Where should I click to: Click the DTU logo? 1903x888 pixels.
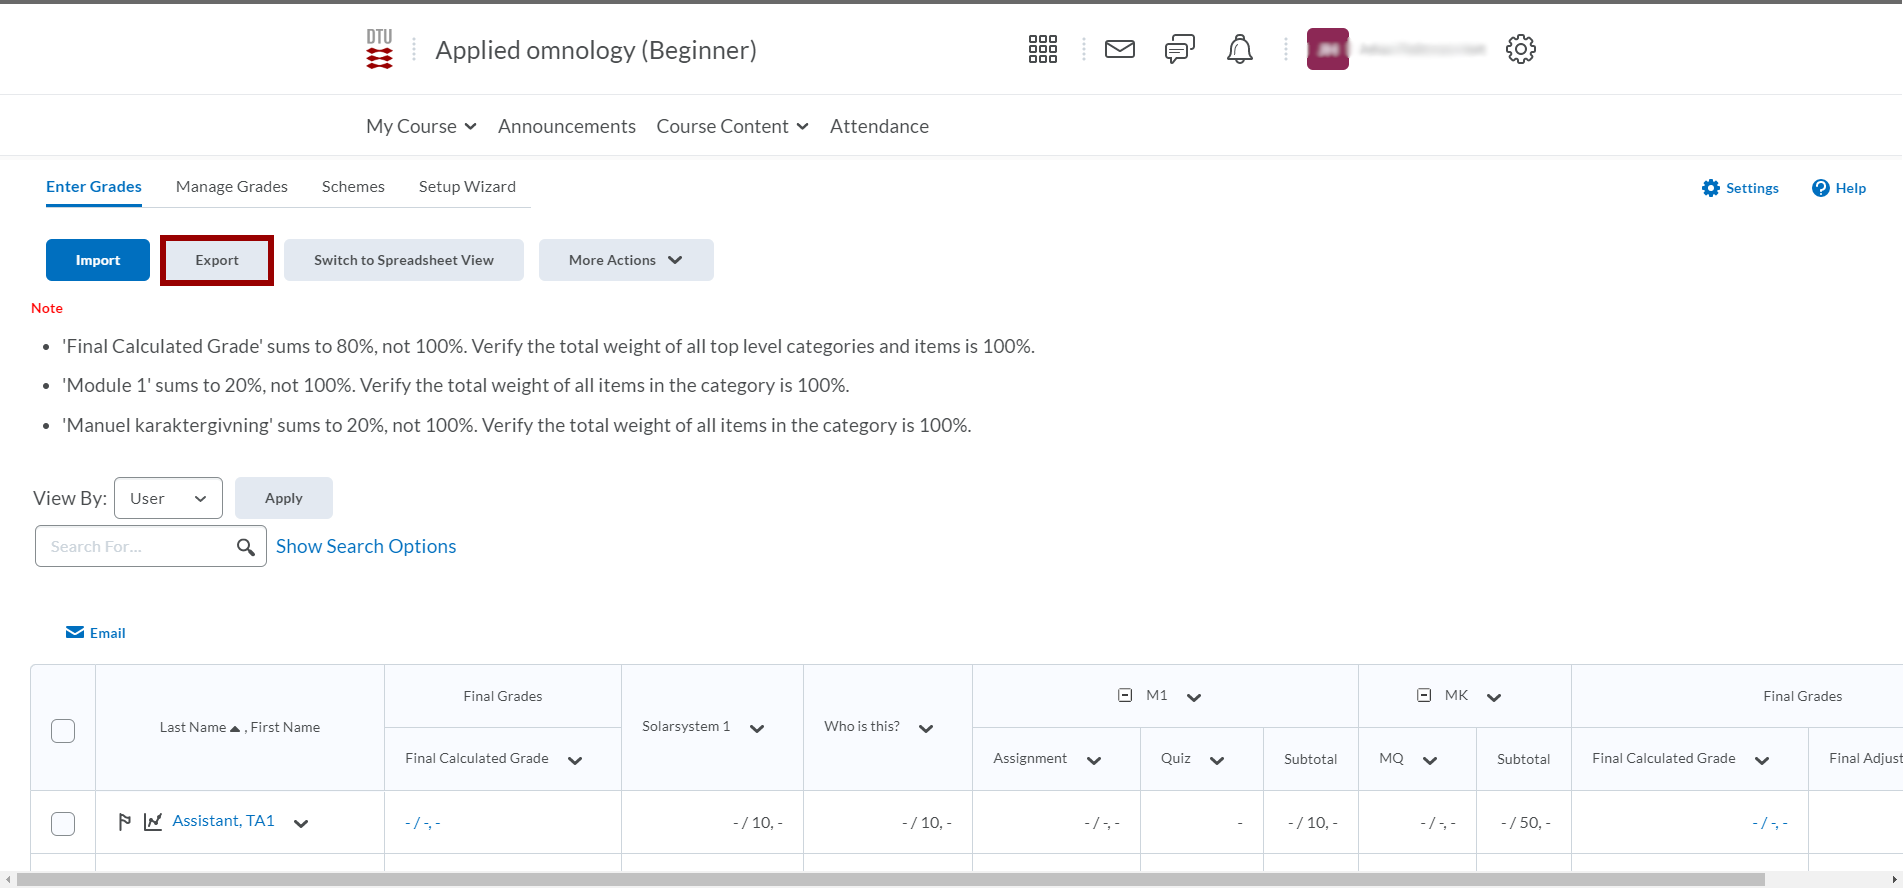click(x=379, y=49)
